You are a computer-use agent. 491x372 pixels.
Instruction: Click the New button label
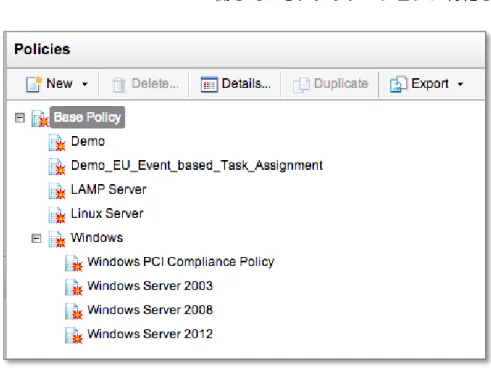click(x=59, y=83)
